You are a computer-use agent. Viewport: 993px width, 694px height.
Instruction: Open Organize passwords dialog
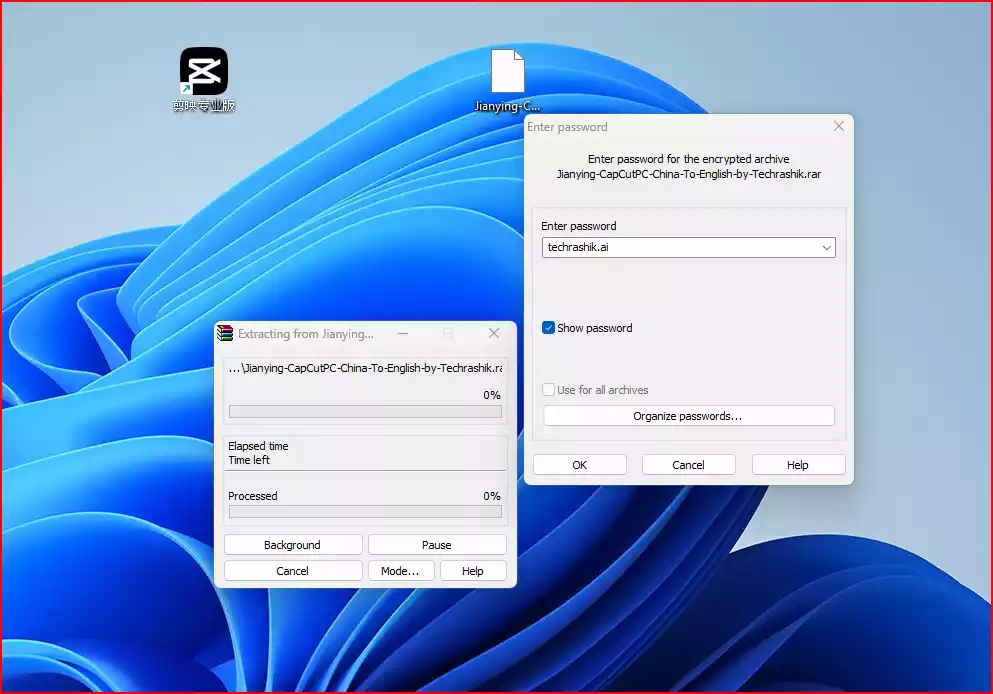[688, 416]
